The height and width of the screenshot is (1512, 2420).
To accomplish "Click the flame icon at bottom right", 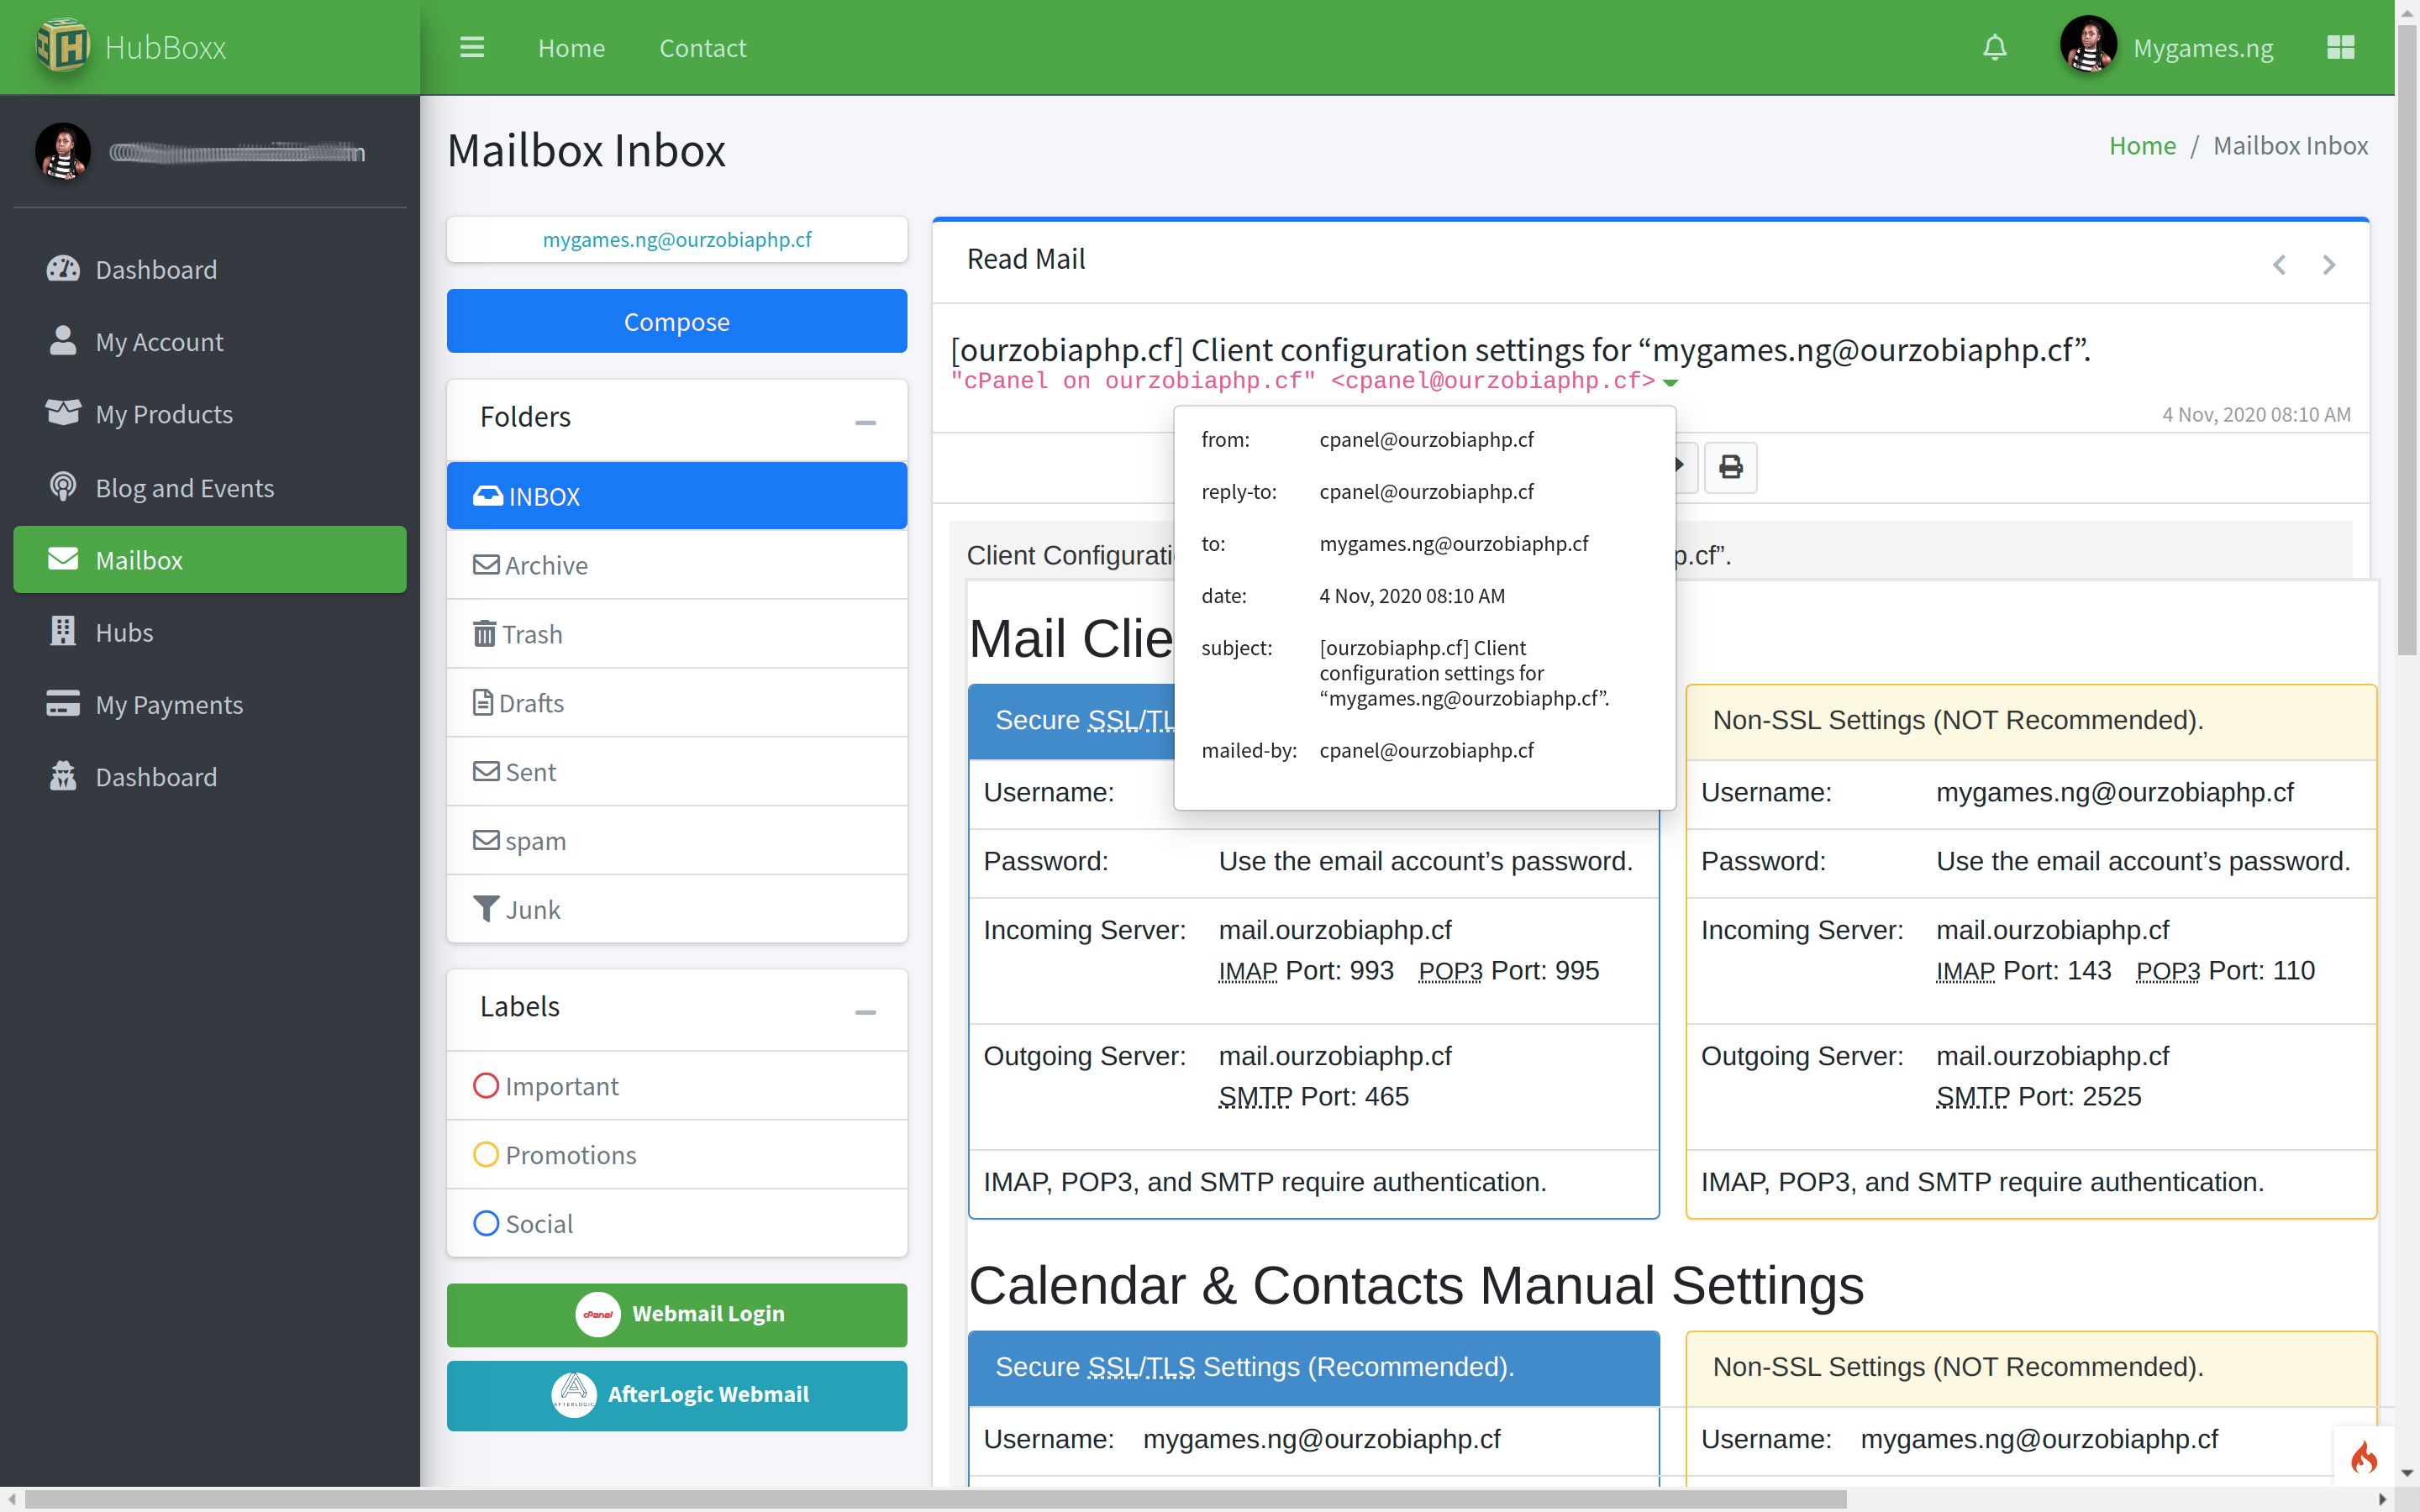I will tap(2364, 1457).
